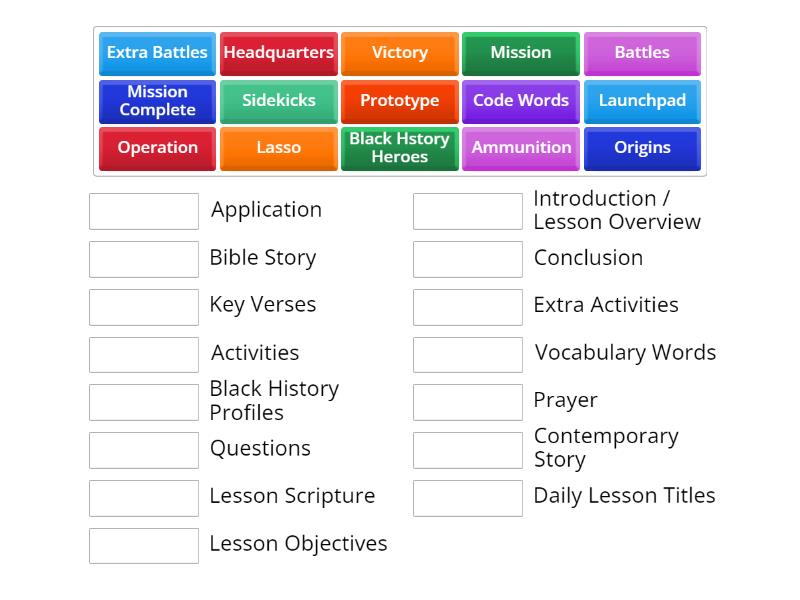Select the answer slot next to Key Verses
800x600 pixels.
point(144,307)
